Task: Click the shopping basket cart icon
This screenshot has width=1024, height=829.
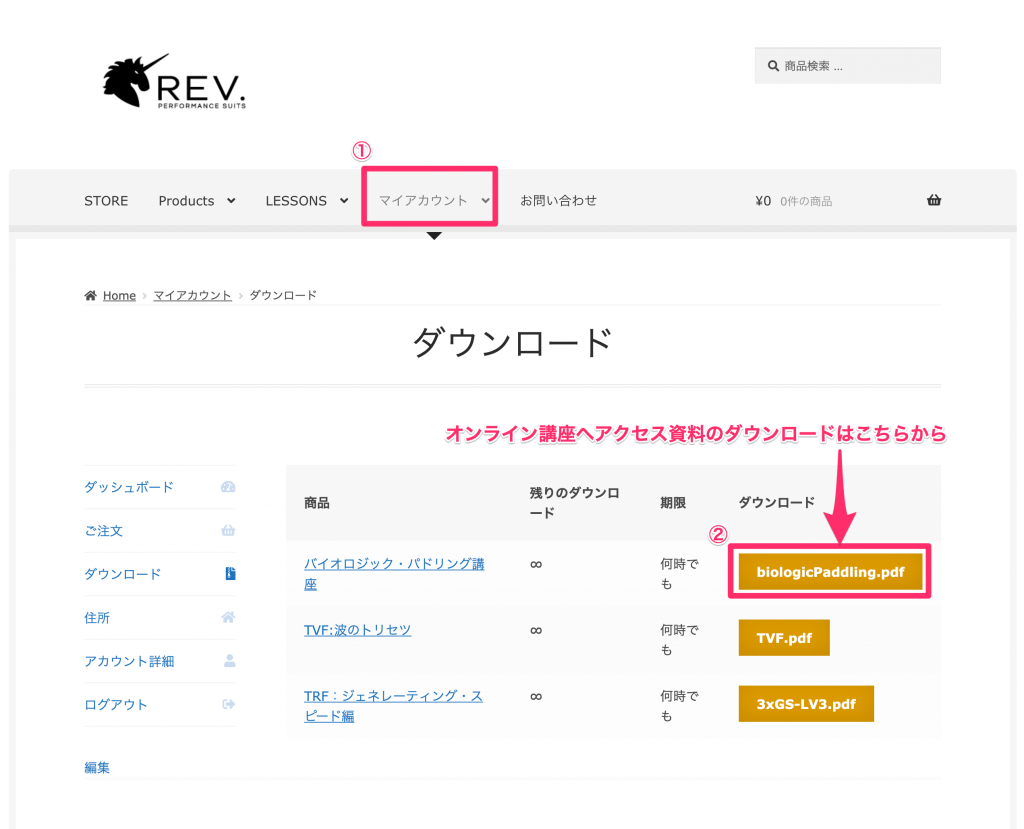Action: [934, 200]
